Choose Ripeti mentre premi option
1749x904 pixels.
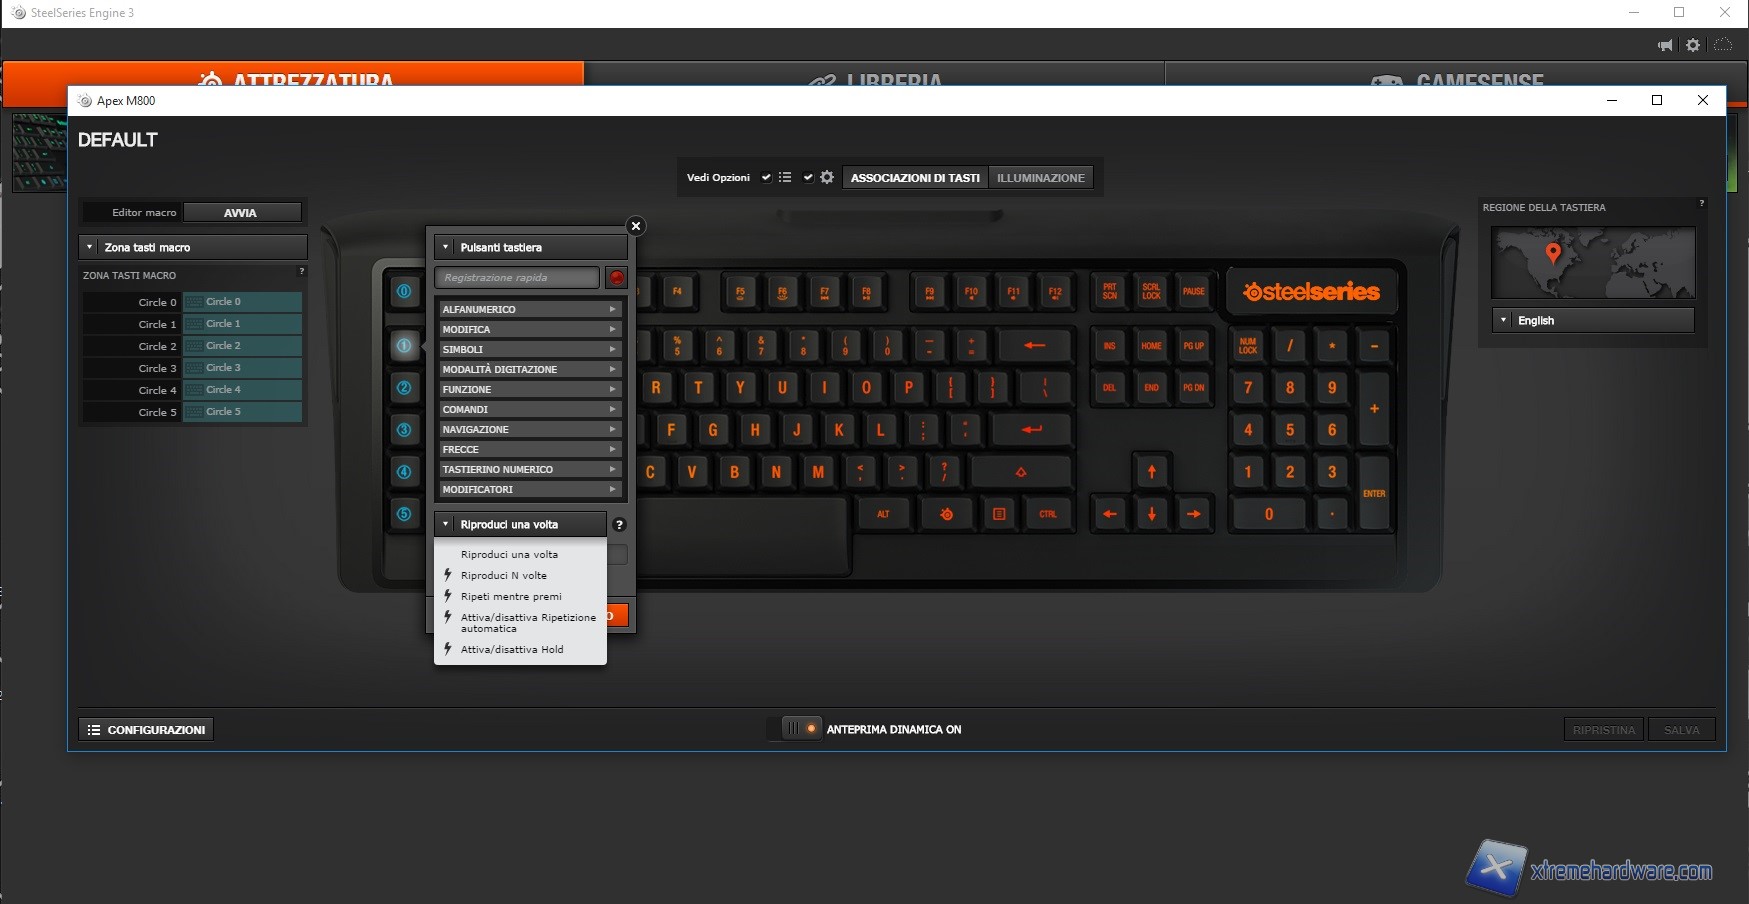(511, 597)
